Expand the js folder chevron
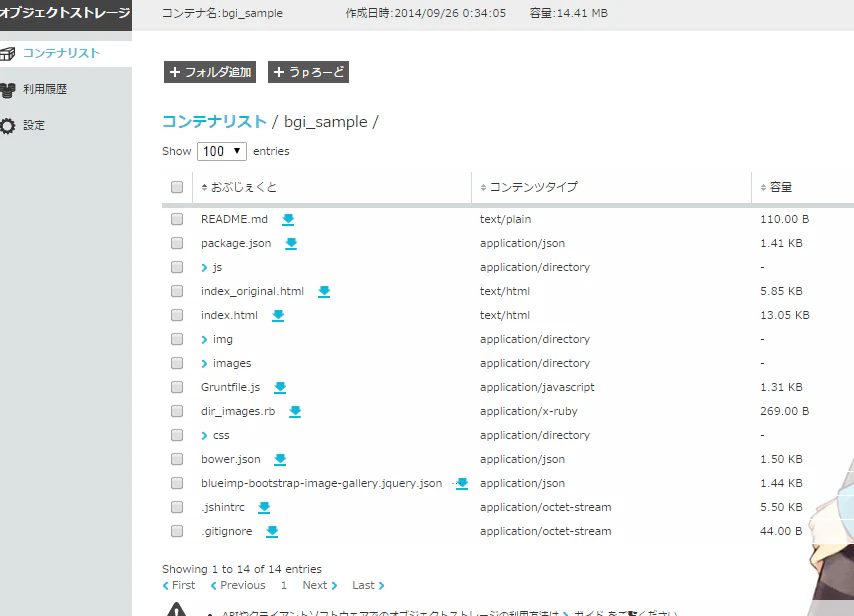This screenshot has width=854, height=616. pyautogui.click(x=204, y=267)
